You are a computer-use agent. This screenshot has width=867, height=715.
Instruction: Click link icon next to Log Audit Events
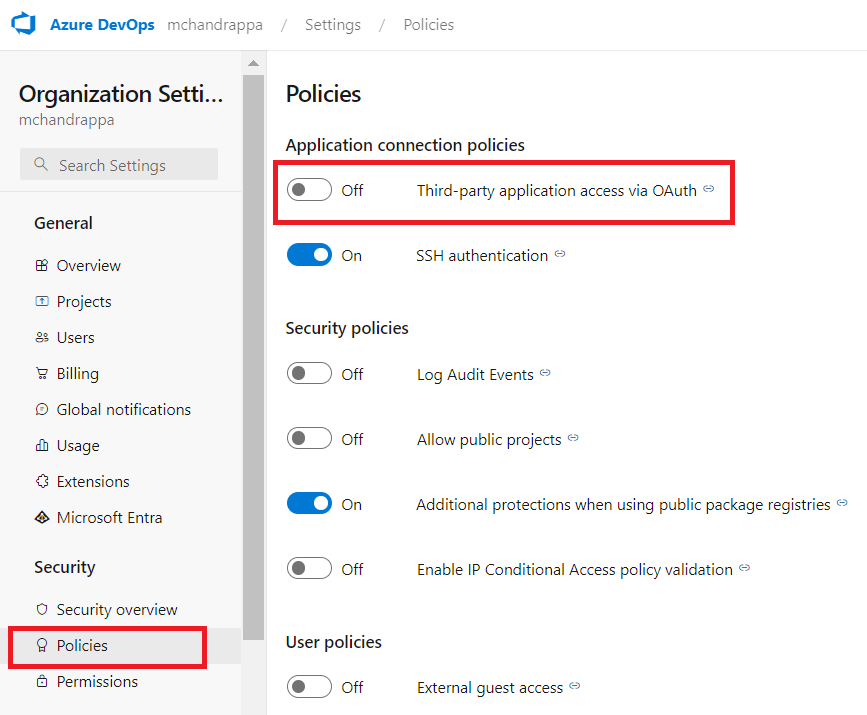pyautogui.click(x=545, y=373)
